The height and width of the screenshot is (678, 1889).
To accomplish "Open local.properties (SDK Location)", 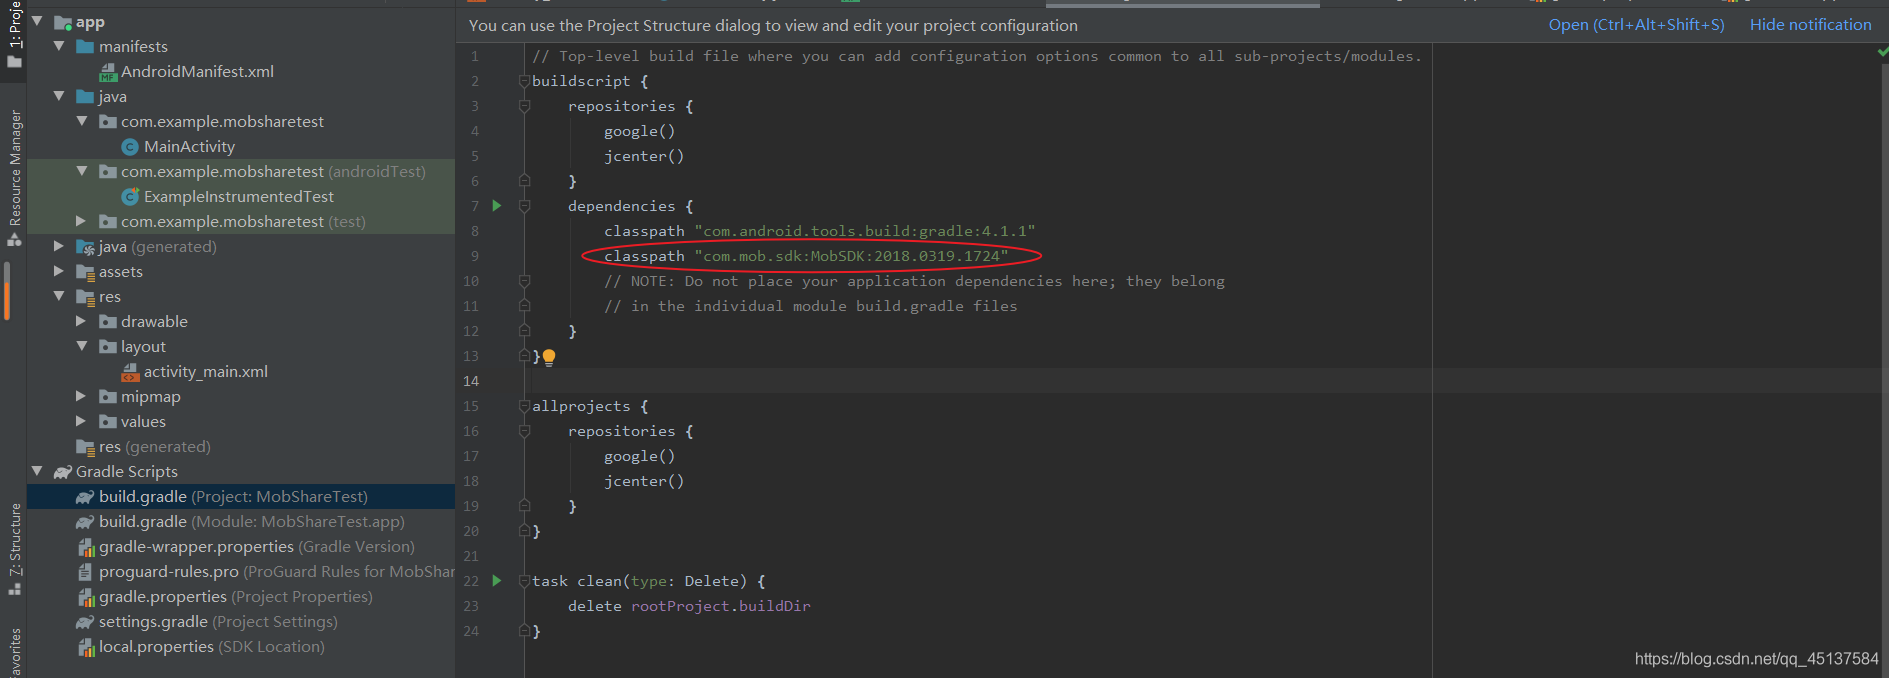I will point(211,647).
